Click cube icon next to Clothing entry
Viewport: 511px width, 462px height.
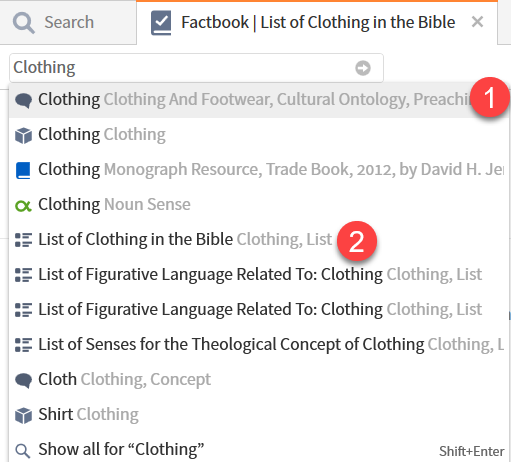coord(23,135)
